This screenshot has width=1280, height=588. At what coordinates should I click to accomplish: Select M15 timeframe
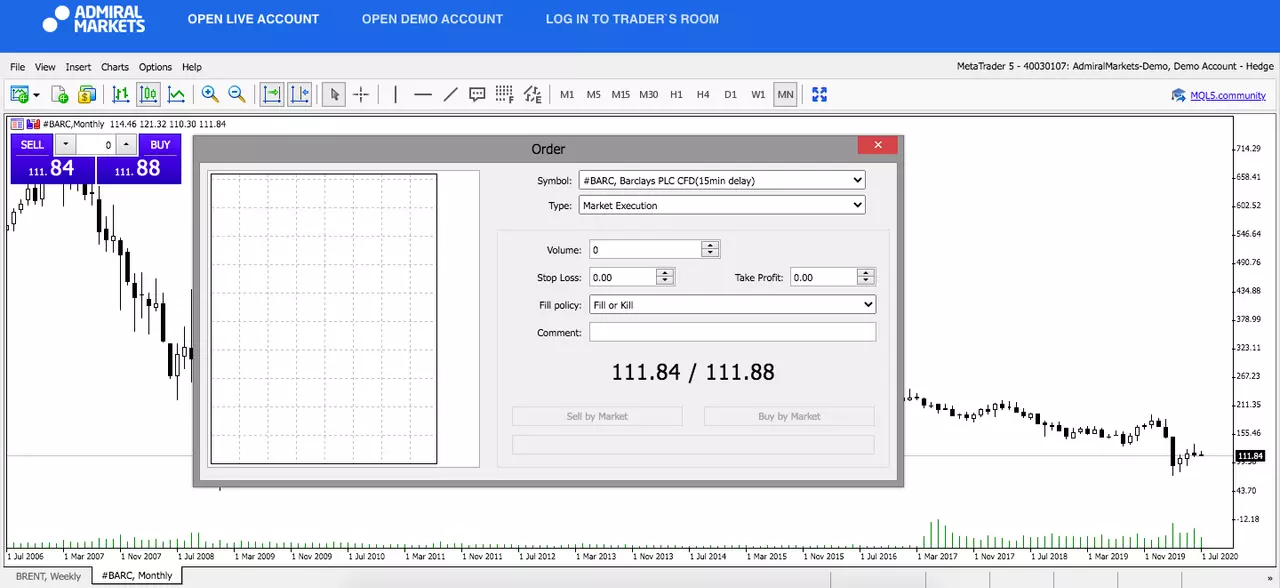pos(621,95)
